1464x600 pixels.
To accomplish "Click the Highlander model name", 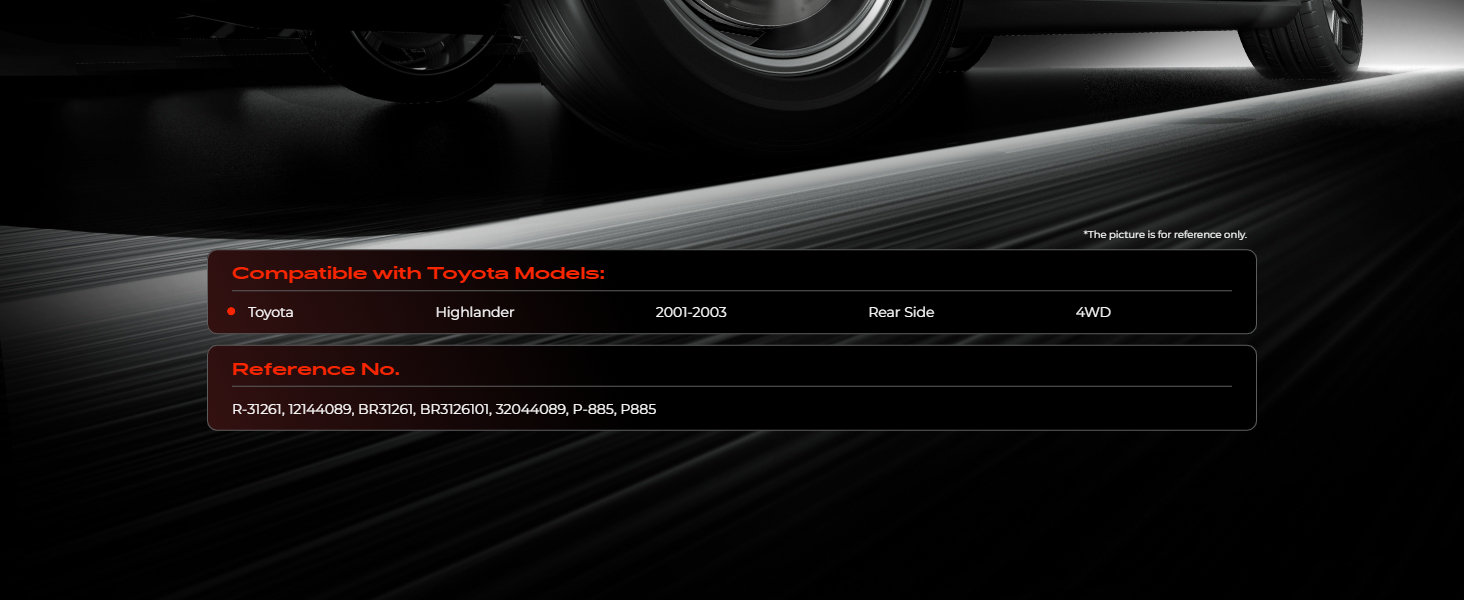I will (475, 312).
